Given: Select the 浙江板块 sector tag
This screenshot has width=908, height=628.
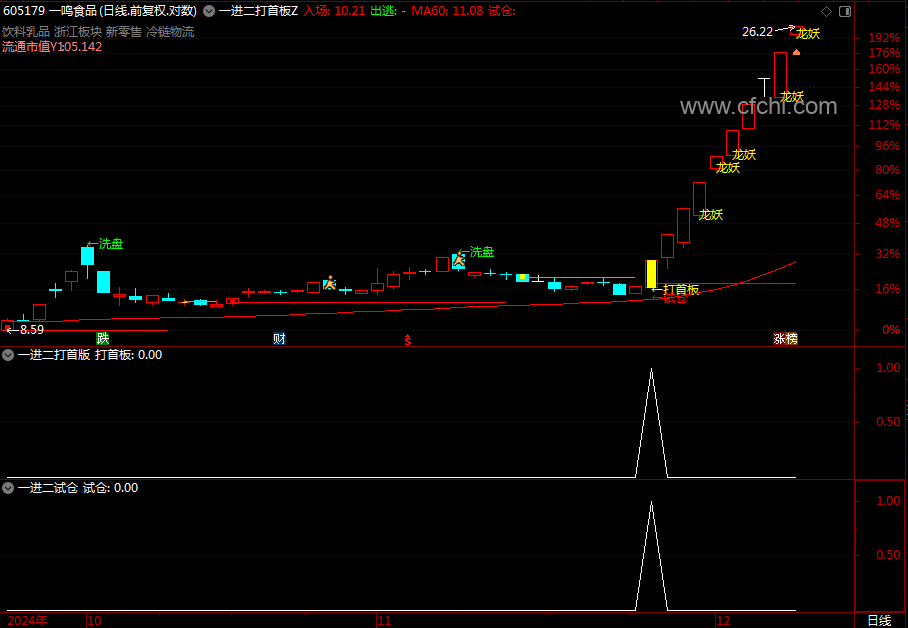Looking at the screenshot, I should pyautogui.click(x=78, y=32).
